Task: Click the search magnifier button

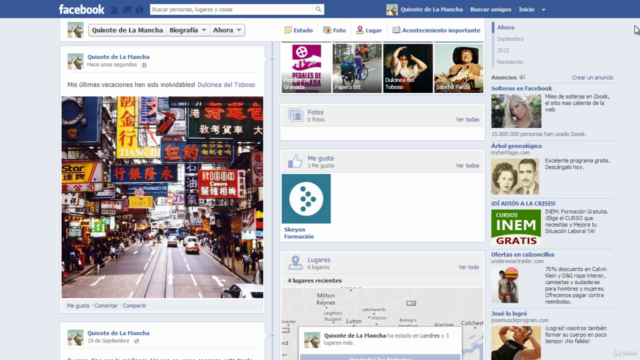Action: 318,9
